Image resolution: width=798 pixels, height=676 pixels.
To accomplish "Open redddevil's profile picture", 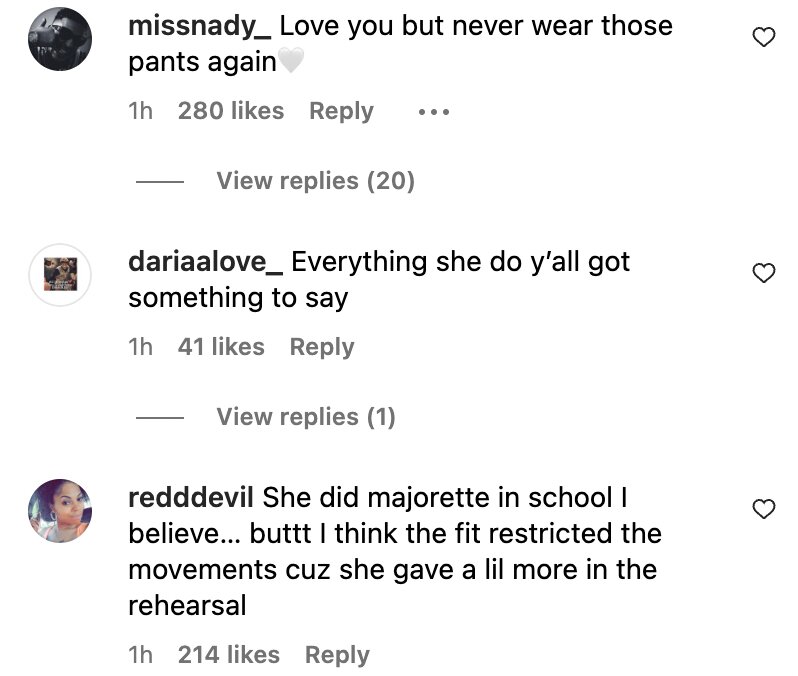I will coord(60,511).
